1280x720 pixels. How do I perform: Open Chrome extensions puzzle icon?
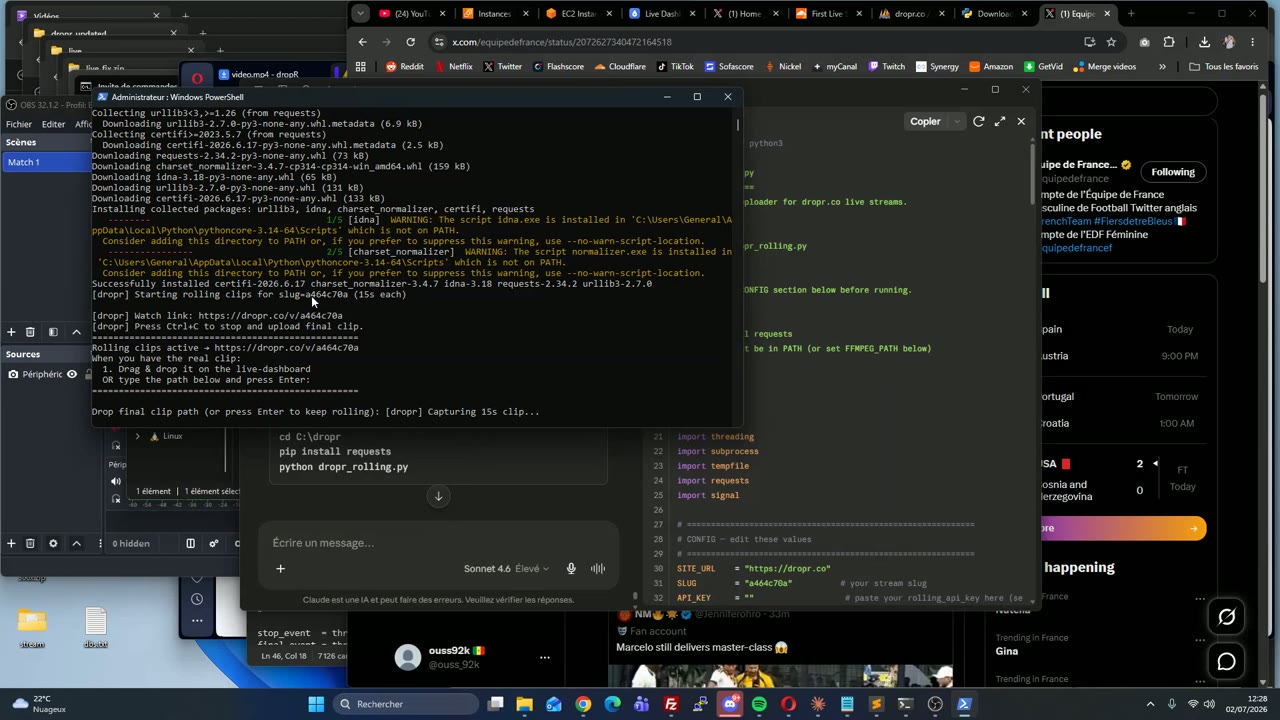coord(1169,42)
